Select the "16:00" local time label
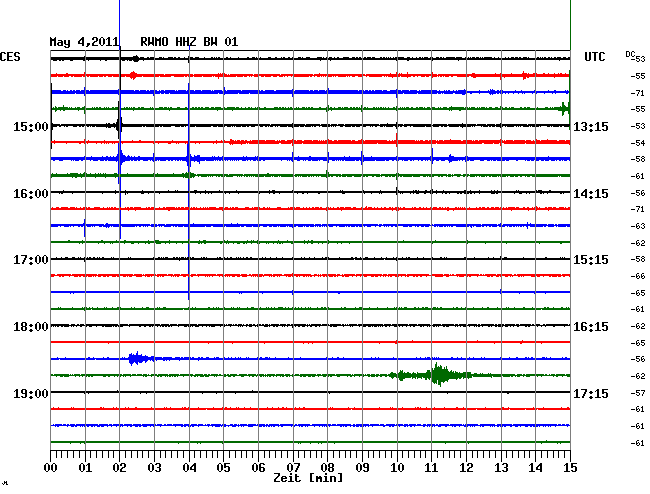 [x=31, y=194]
